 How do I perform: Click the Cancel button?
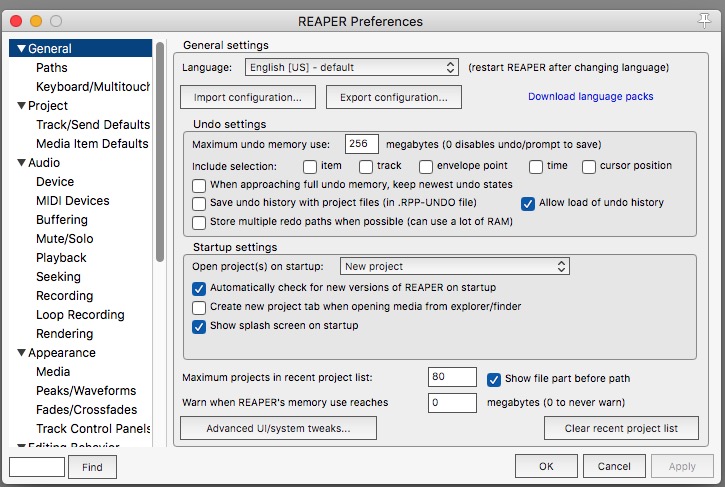(614, 466)
